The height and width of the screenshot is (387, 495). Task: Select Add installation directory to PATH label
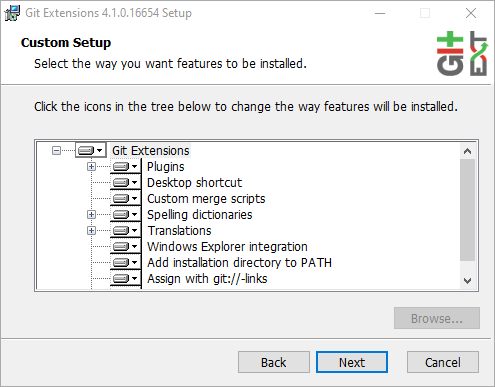pyautogui.click(x=239, y=263)
